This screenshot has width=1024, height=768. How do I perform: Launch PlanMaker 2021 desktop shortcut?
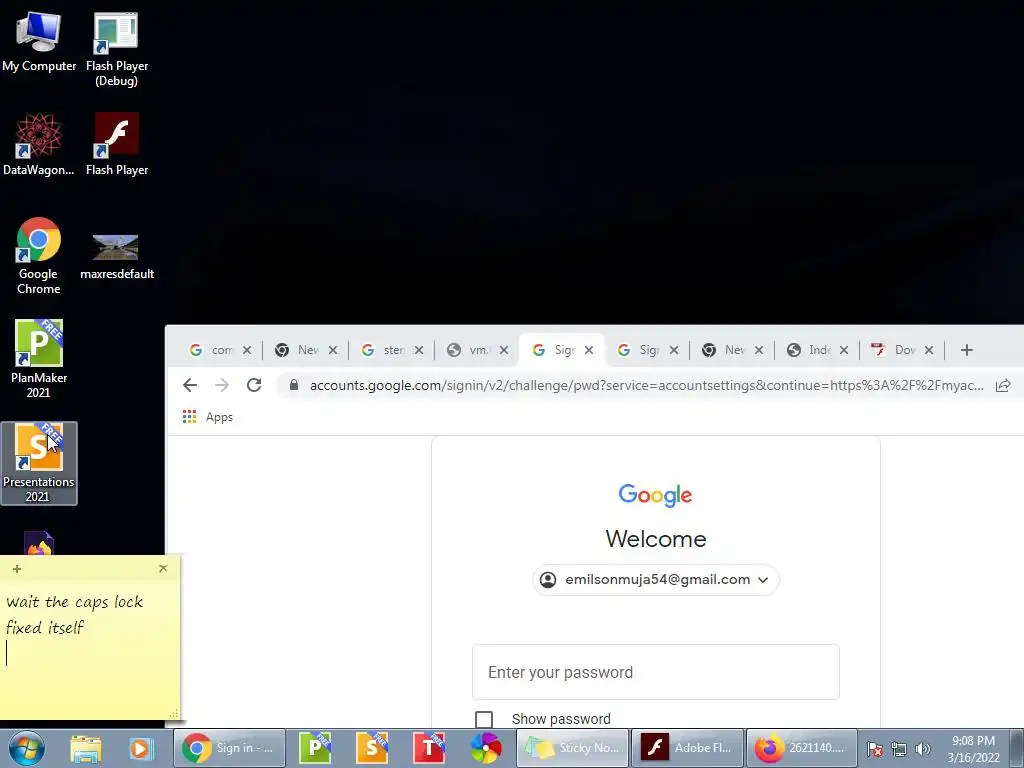click(x=39, y=359)
